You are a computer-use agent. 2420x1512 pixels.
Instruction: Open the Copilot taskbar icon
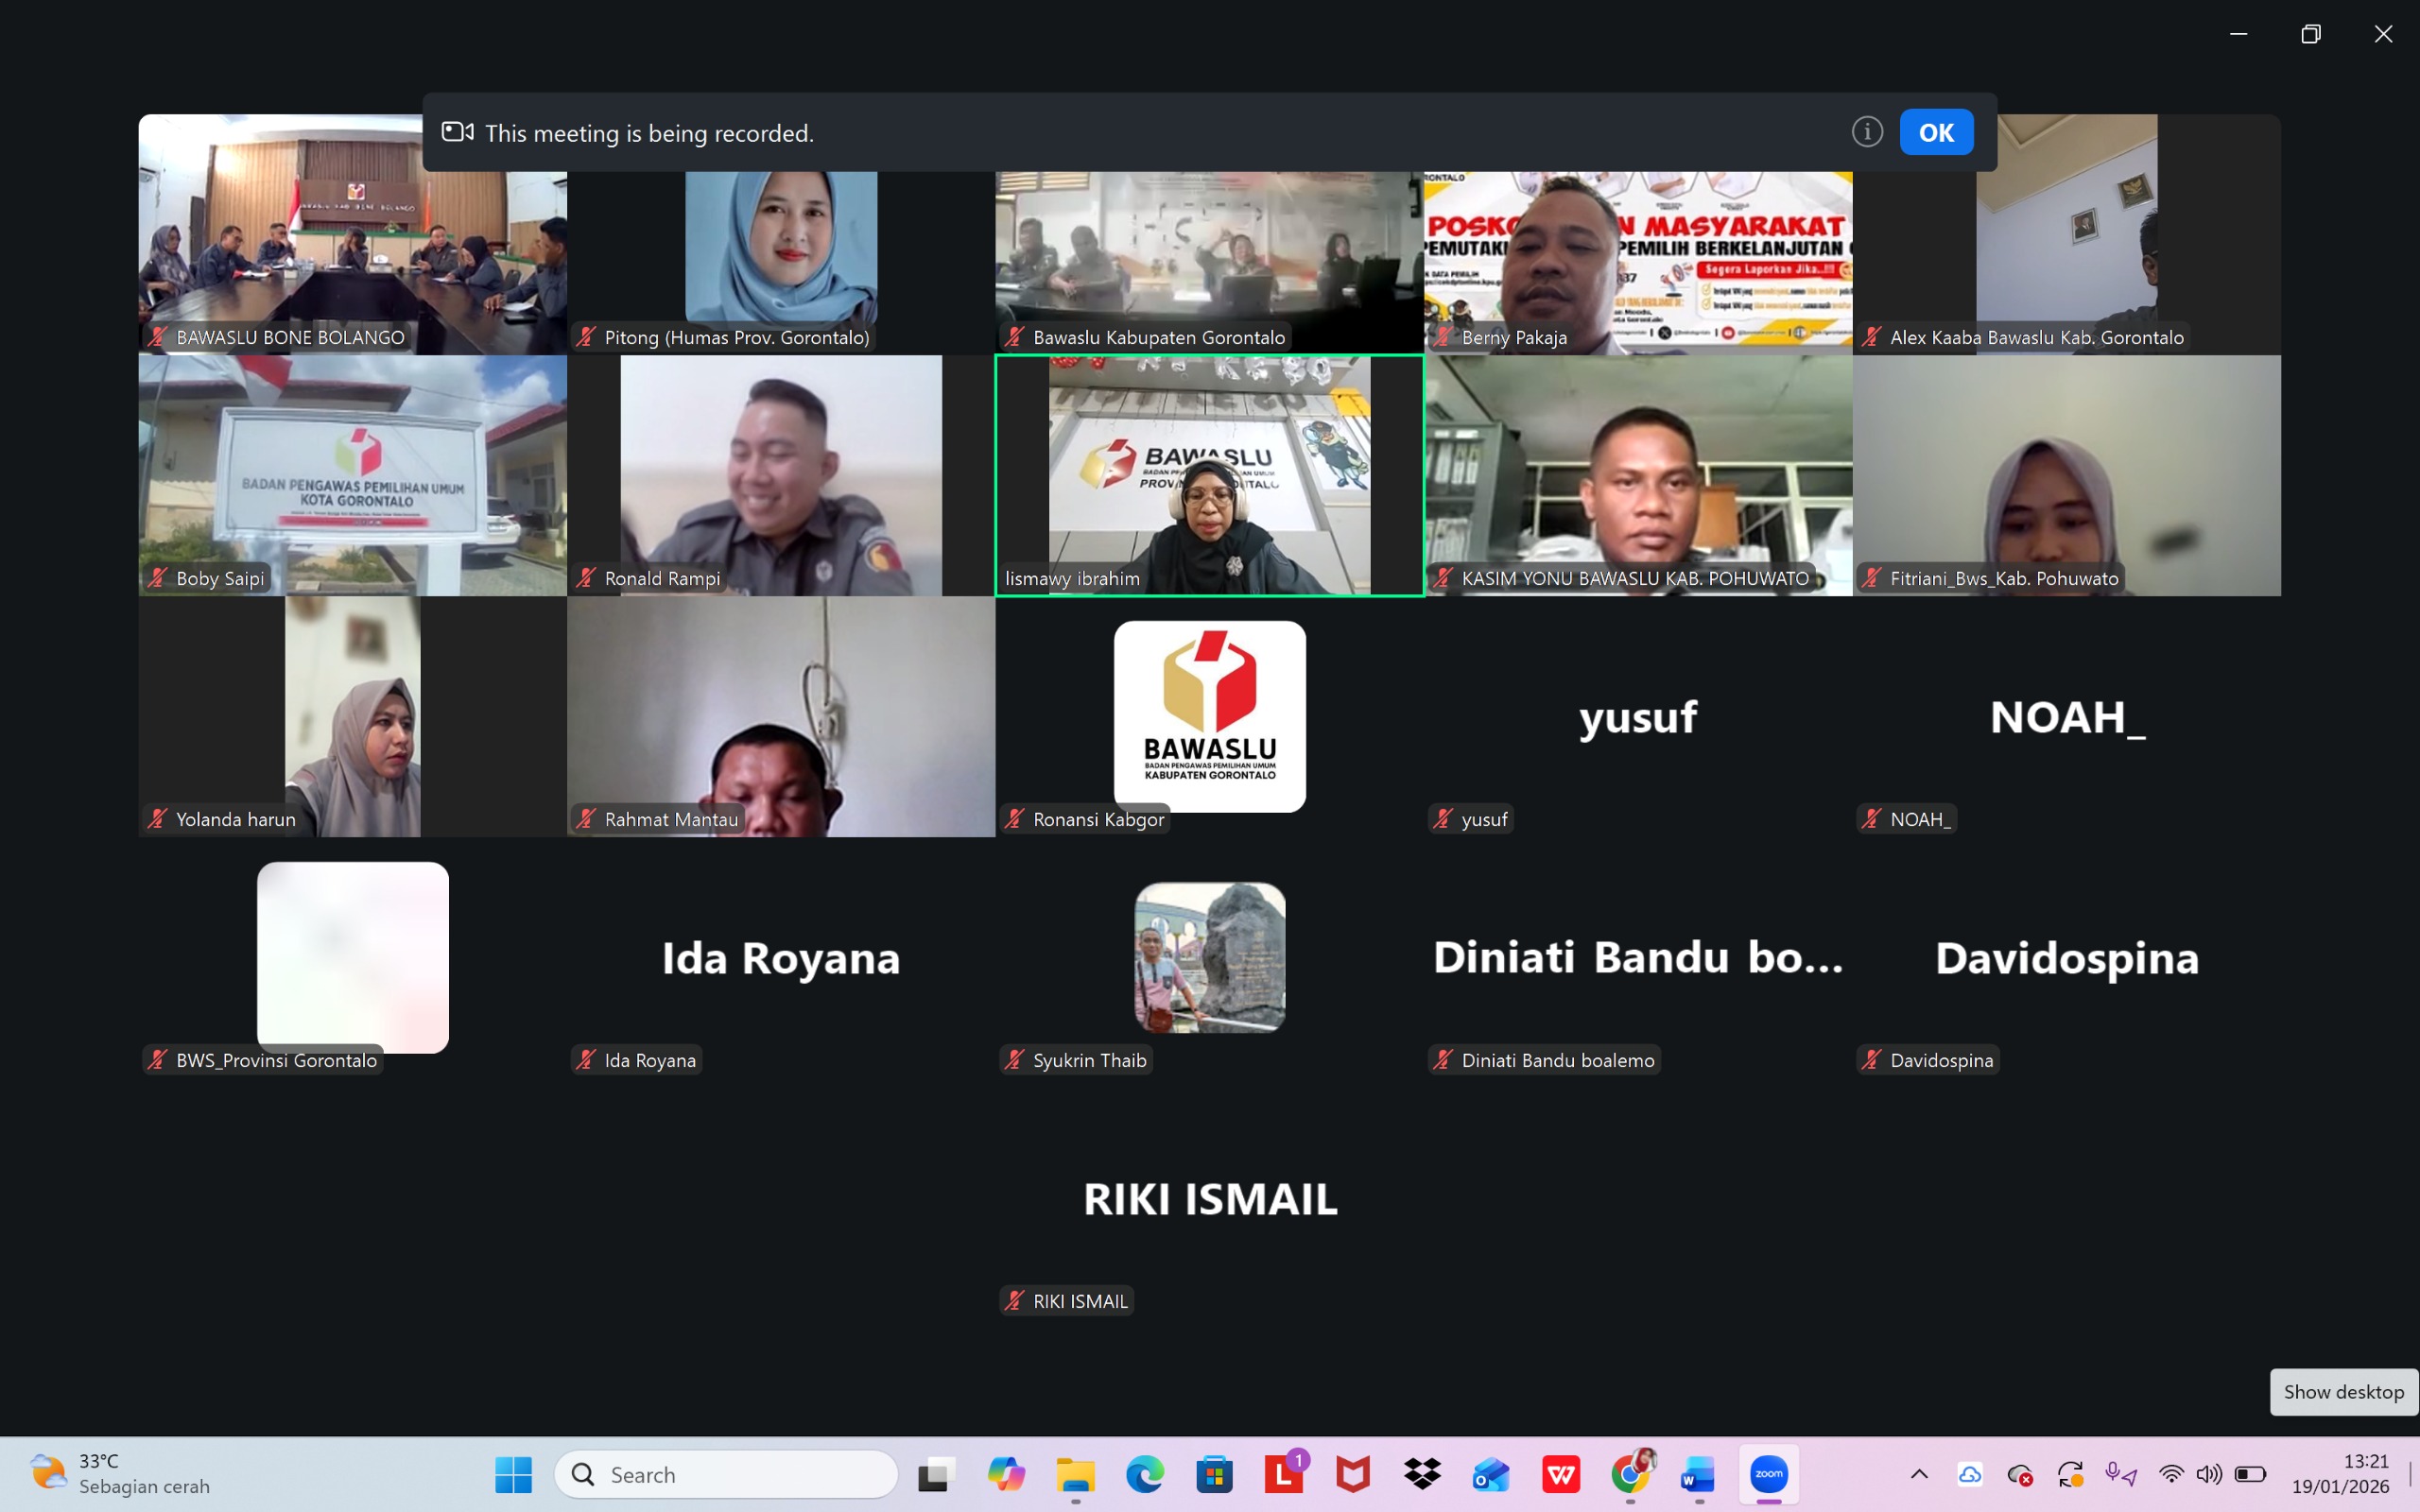click(1006, 1474)
